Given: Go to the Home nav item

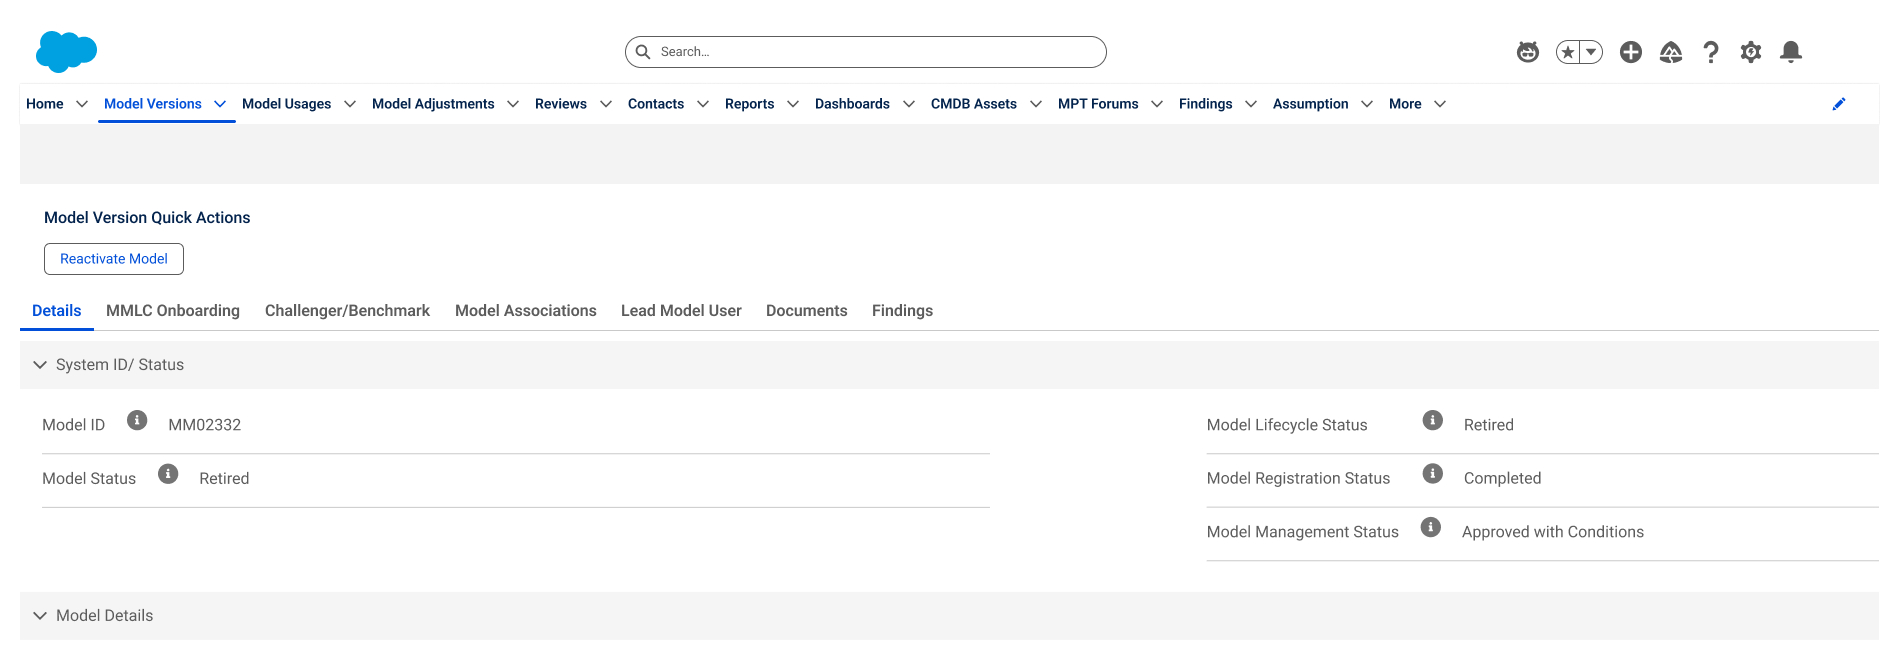Looking at the screenshot, I should click(45, 104).
